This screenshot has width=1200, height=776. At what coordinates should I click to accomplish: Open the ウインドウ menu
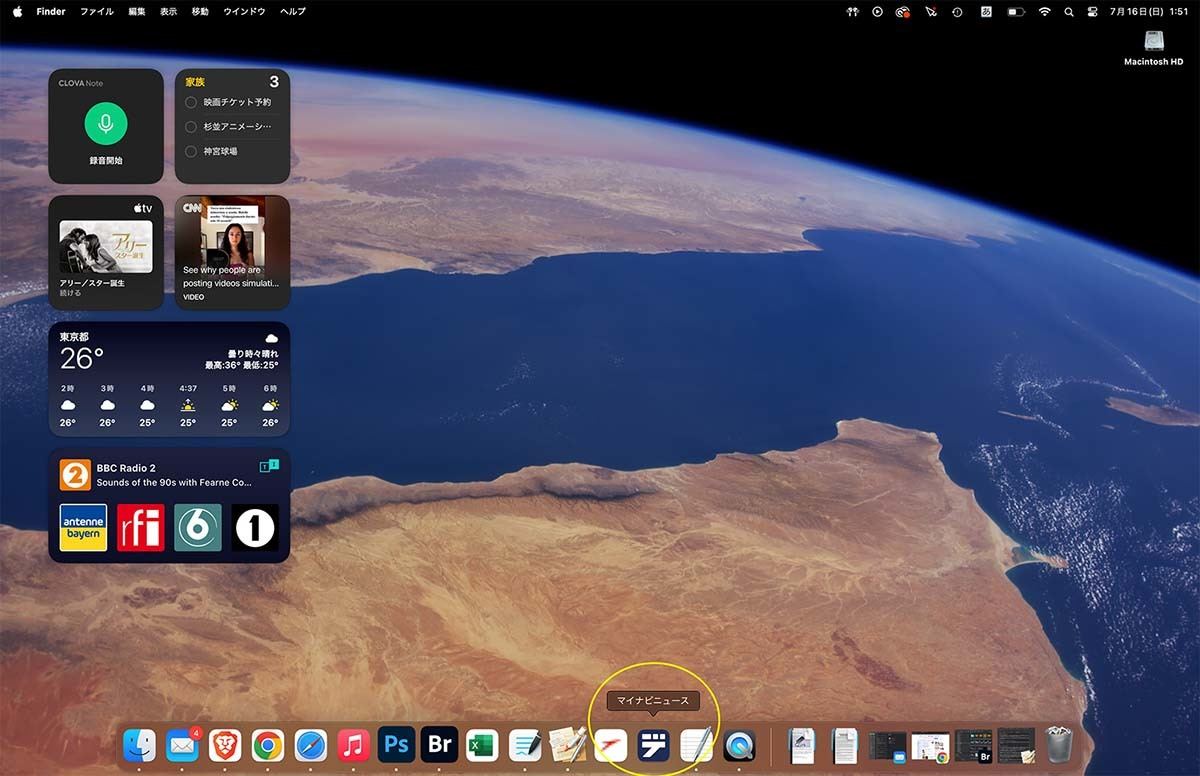244,12
